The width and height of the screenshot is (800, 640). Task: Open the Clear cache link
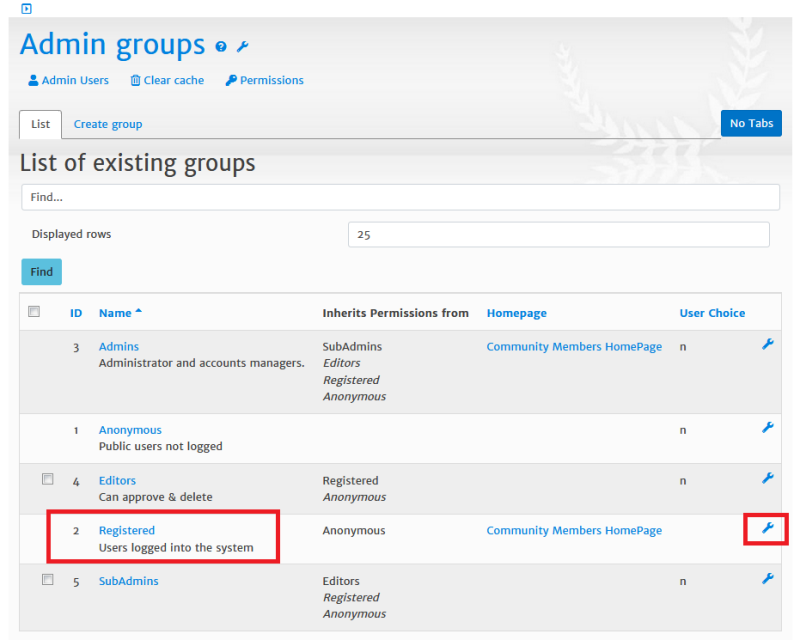[167, 81]
